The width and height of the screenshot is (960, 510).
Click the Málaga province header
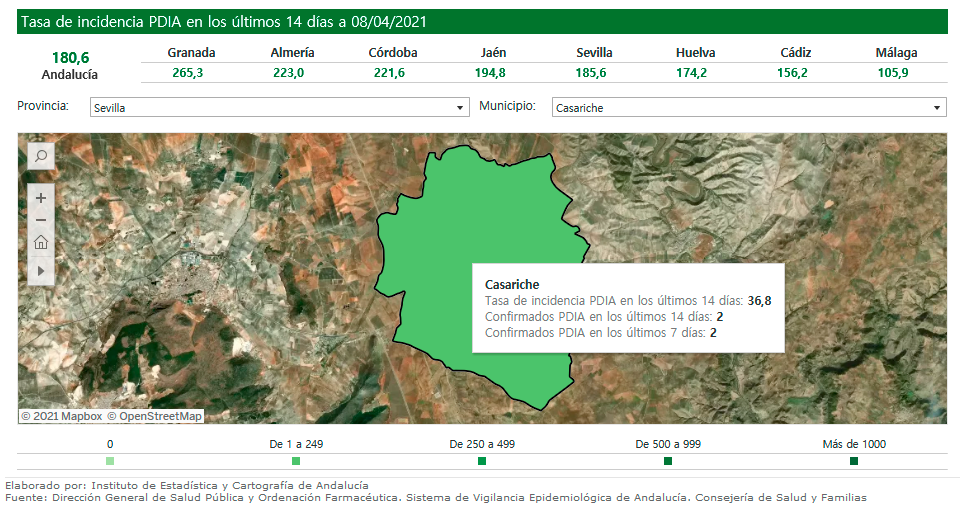(896, 53)
